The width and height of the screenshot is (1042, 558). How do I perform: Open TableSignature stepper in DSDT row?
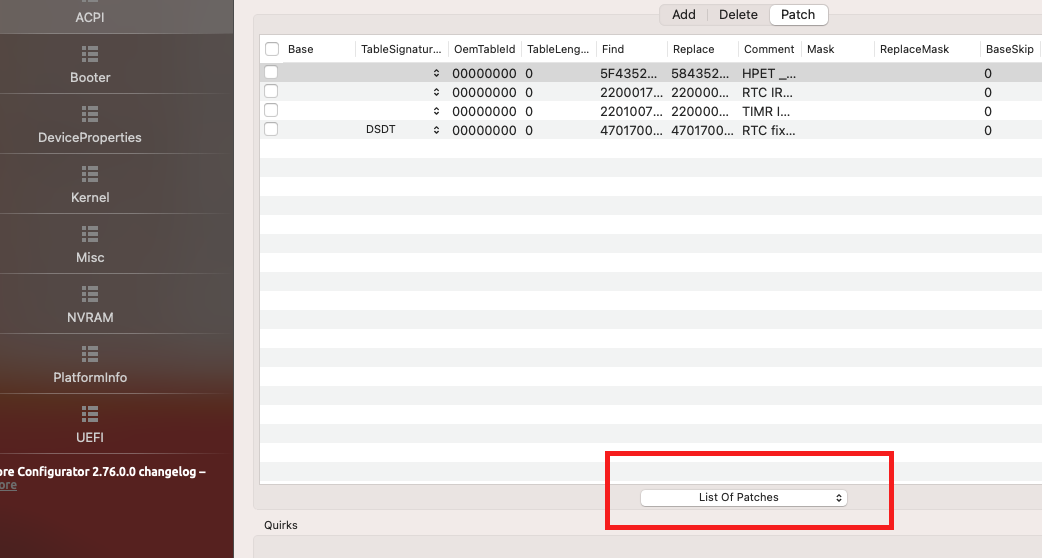pyautogui.click(x=436, y=130)
